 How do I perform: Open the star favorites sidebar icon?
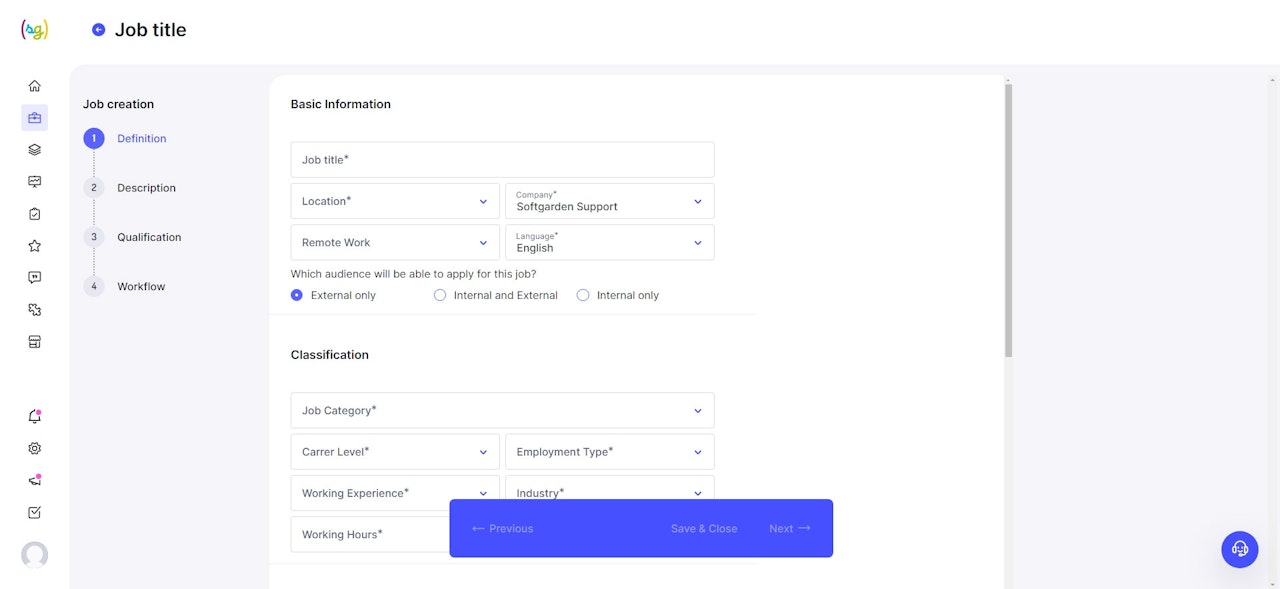click(34, 246)
